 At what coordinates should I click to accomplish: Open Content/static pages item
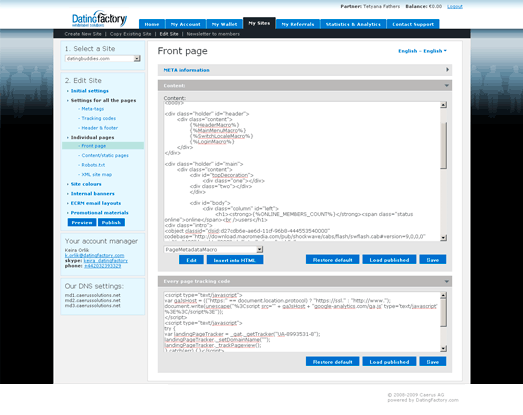click(x=105, y=155)
